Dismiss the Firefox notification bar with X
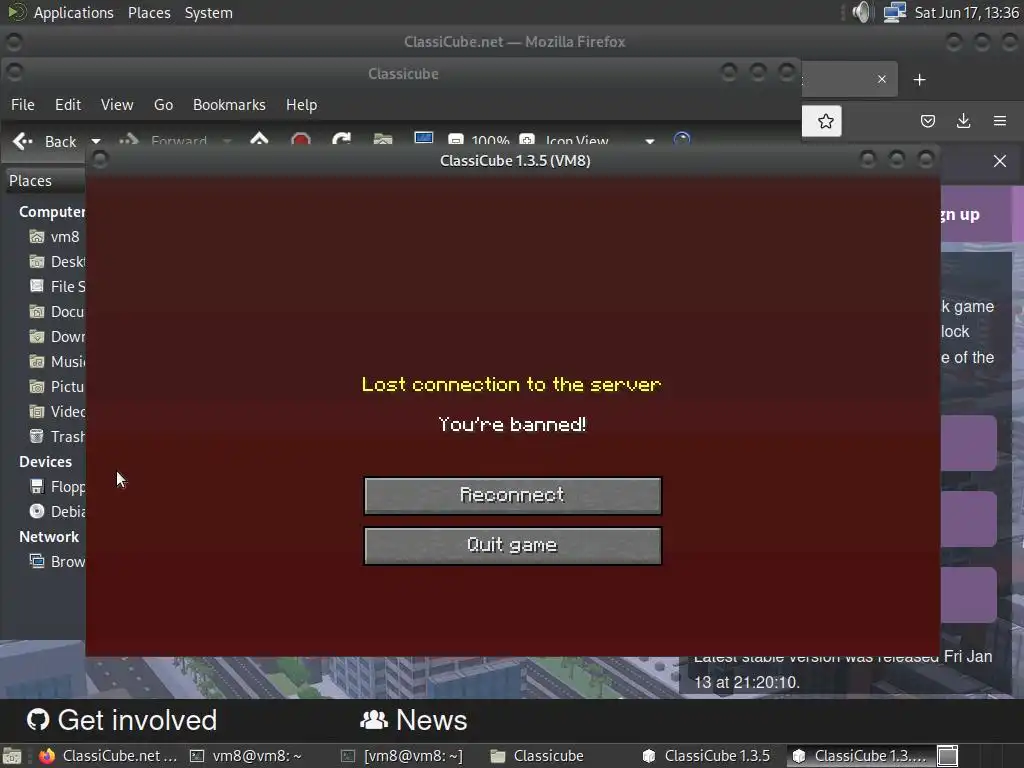Viewport: 1024px width, 768px height. 999,161
